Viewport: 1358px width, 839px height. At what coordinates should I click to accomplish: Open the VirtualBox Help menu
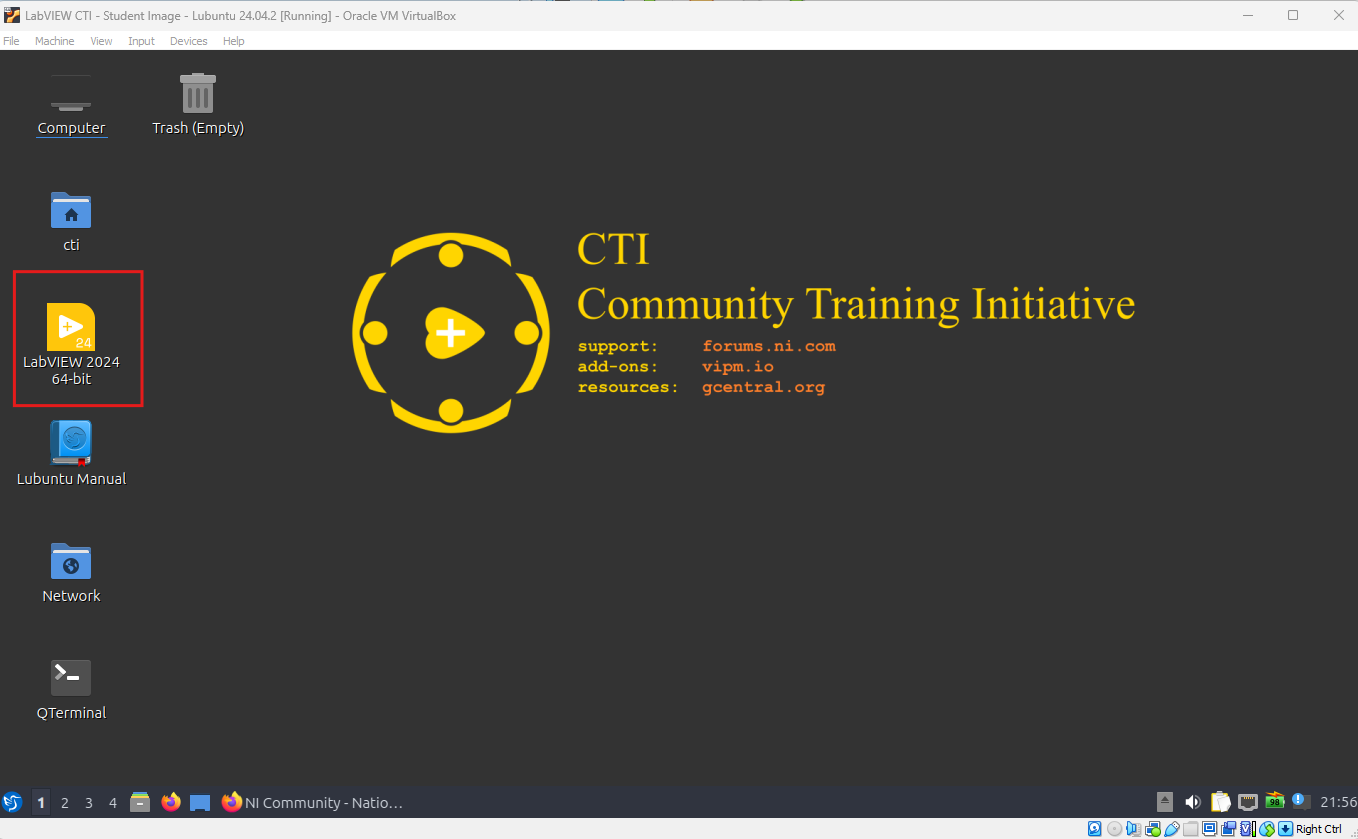pyautogui.click(x=233, y=41)
